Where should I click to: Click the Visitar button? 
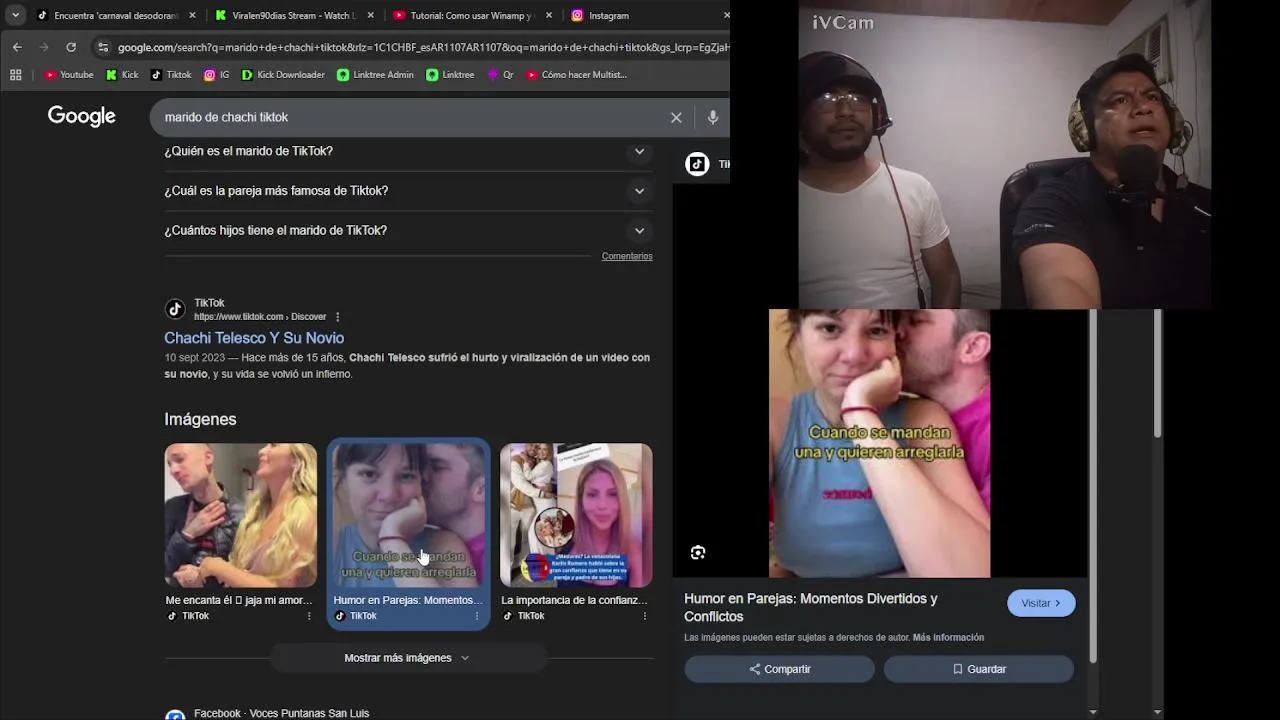click(1041, 603)
